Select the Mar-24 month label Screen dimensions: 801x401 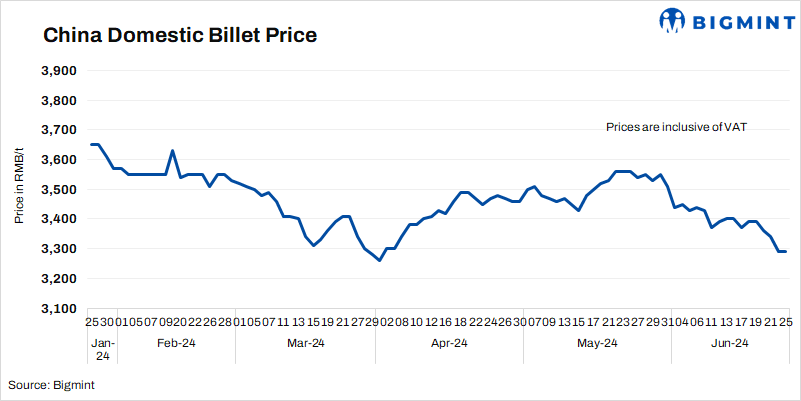pos(306,344)
